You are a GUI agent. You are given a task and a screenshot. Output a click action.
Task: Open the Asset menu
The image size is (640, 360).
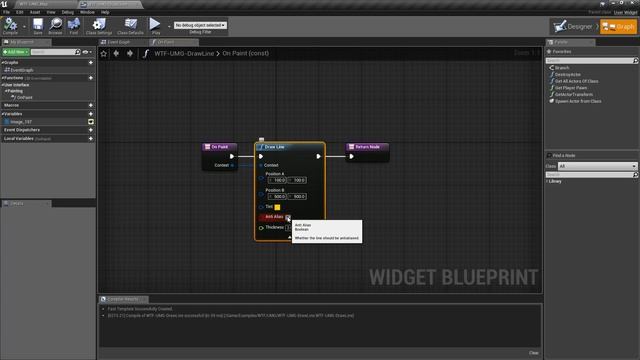click(35, 12)
